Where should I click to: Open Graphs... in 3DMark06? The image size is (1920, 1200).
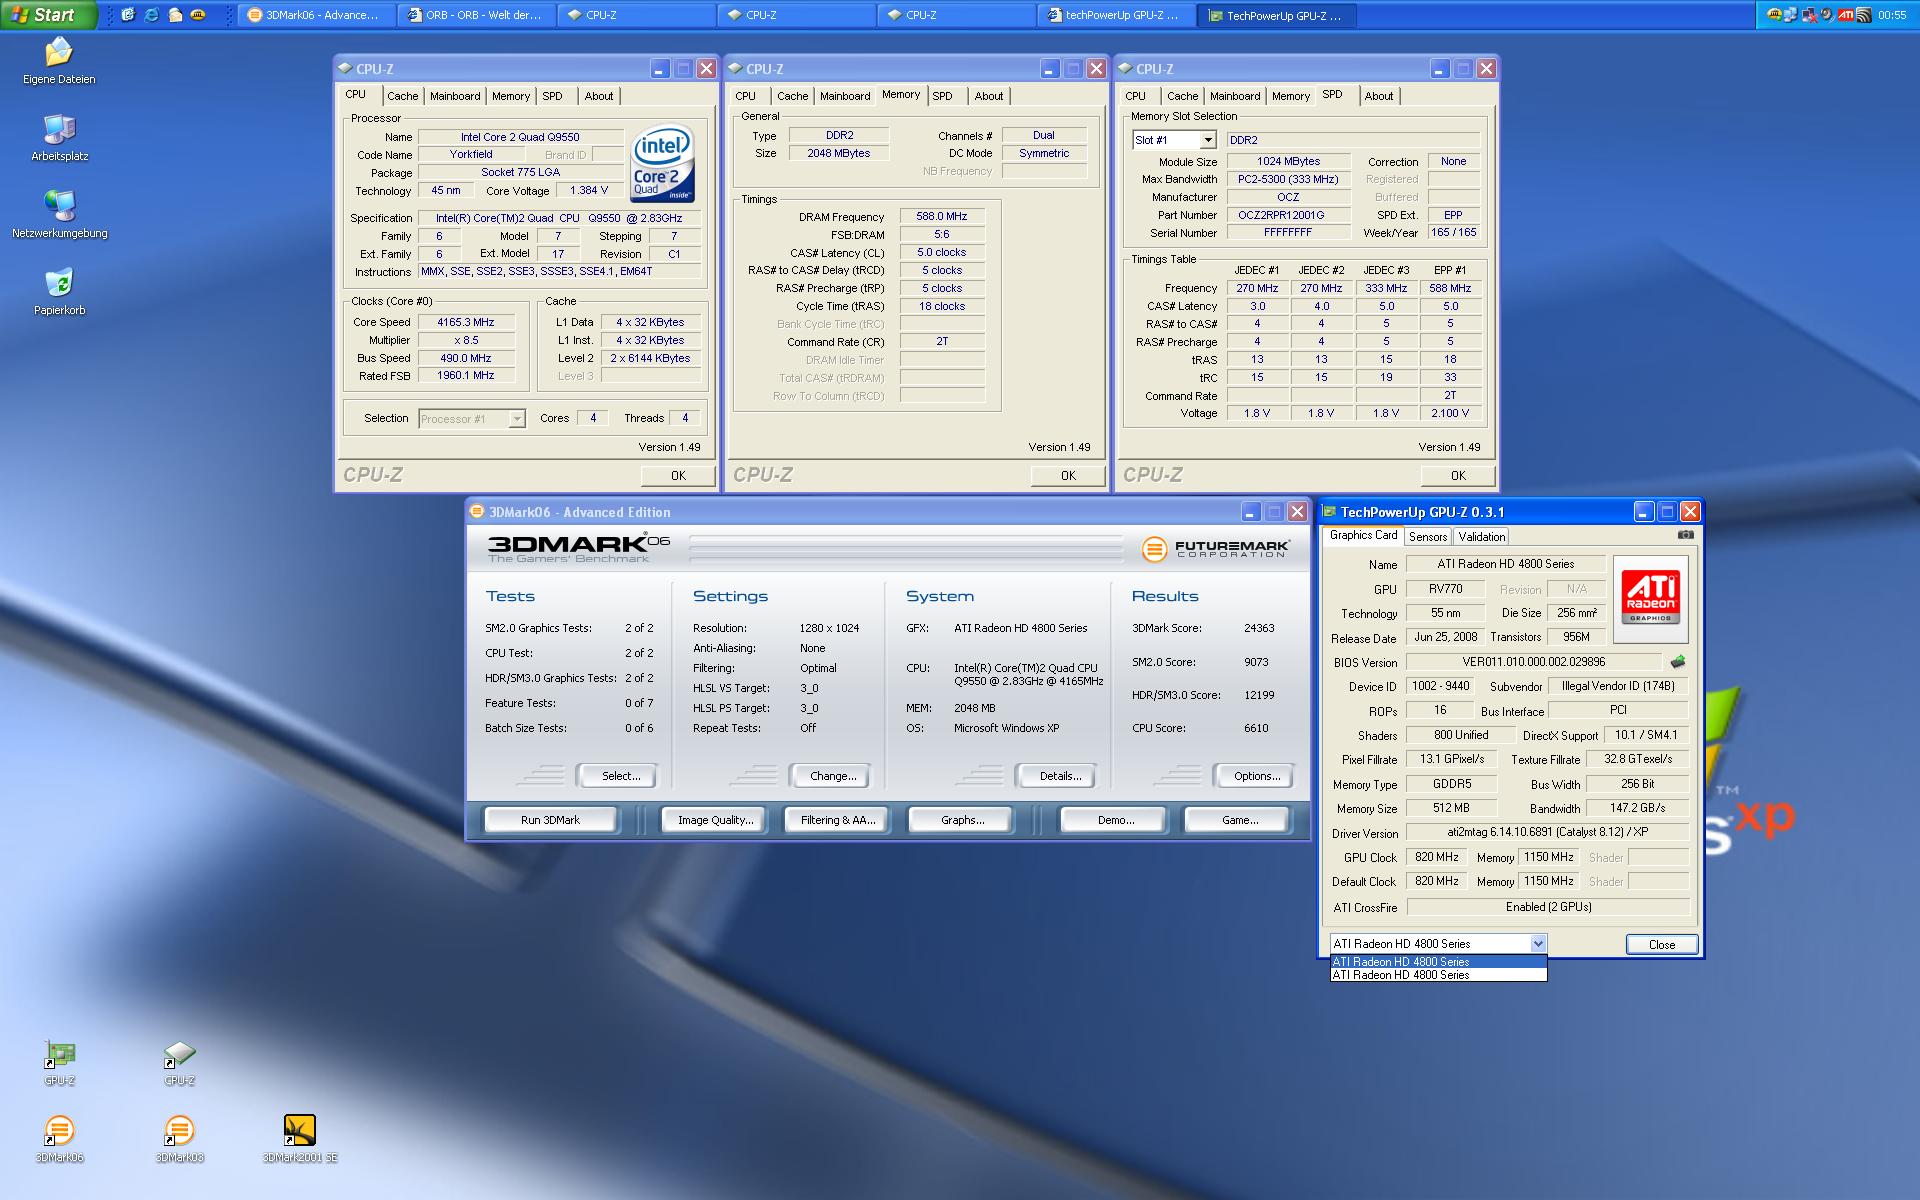962,820
